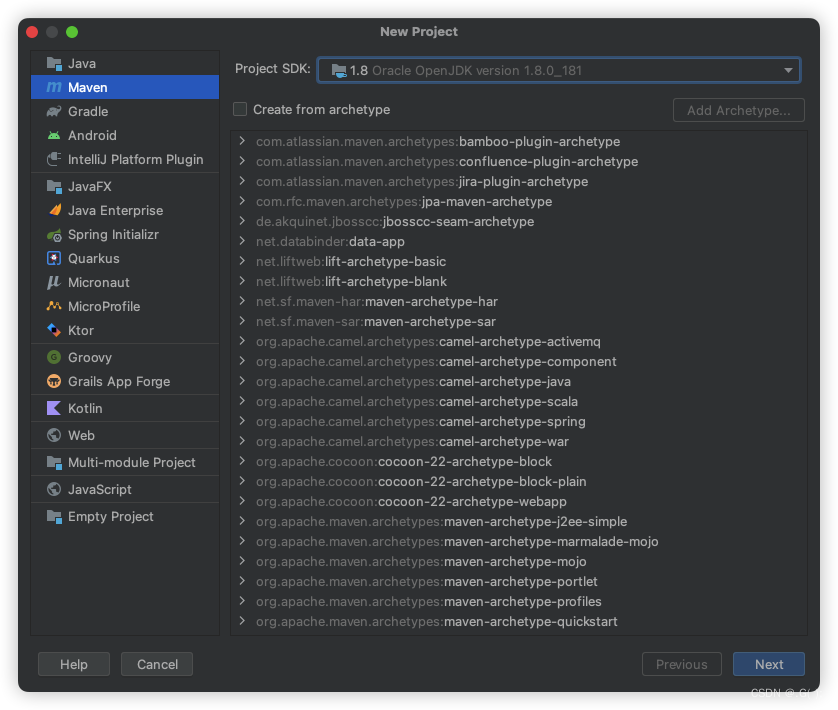The height and width of the screenshot is (710, 838).
Task: Click the JDK folder icon in SDK field
Action: coord(339,71)
